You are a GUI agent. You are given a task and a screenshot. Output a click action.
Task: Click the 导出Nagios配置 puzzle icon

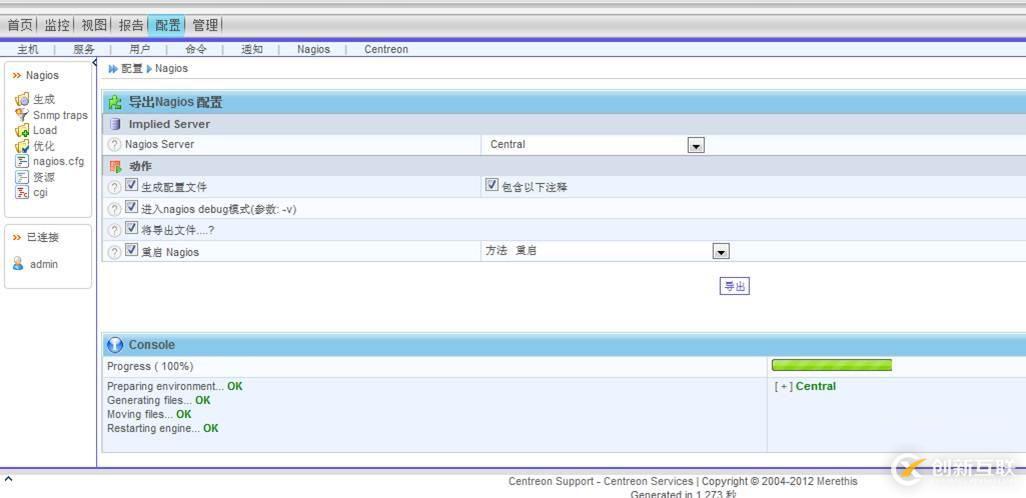(x=115, y=102)
